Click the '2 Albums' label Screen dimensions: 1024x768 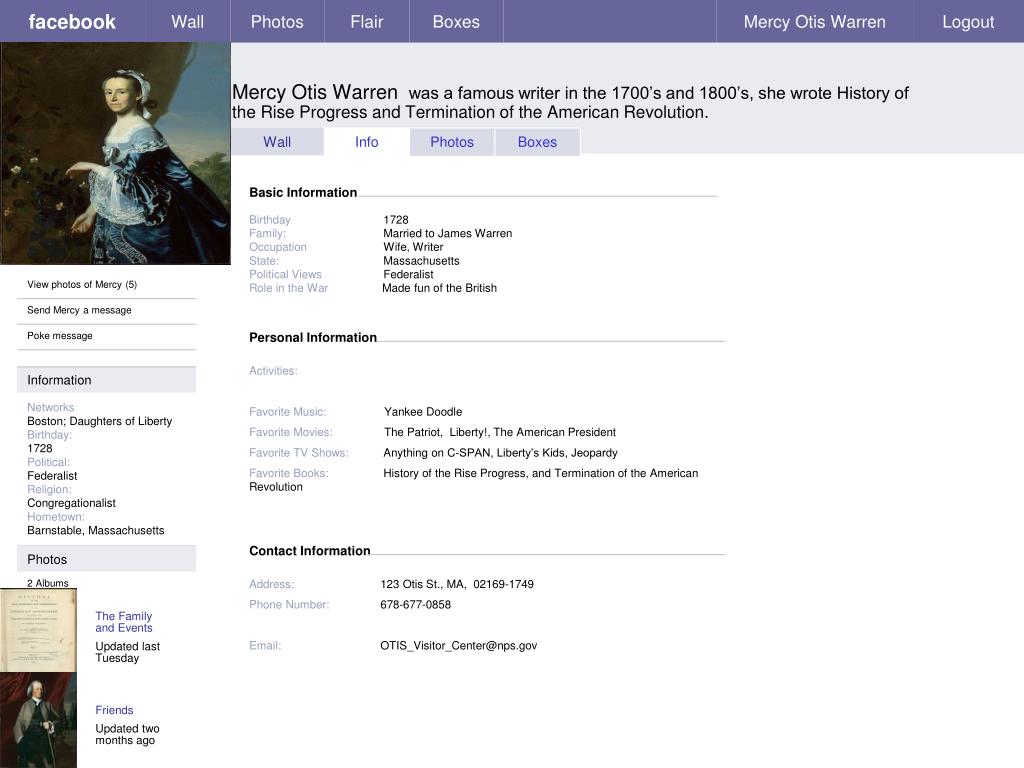coord(48,583)
